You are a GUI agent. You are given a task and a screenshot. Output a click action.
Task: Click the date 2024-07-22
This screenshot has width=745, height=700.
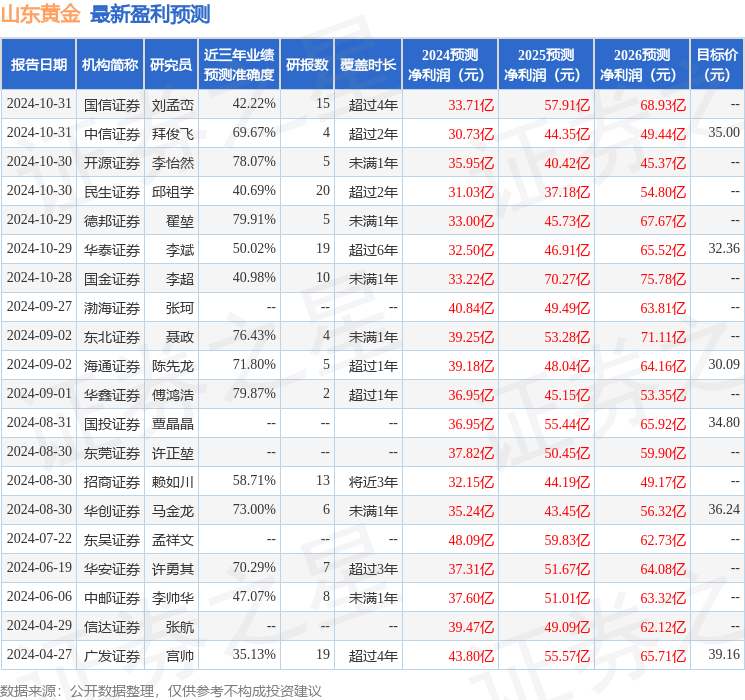[x=39, y=538]
